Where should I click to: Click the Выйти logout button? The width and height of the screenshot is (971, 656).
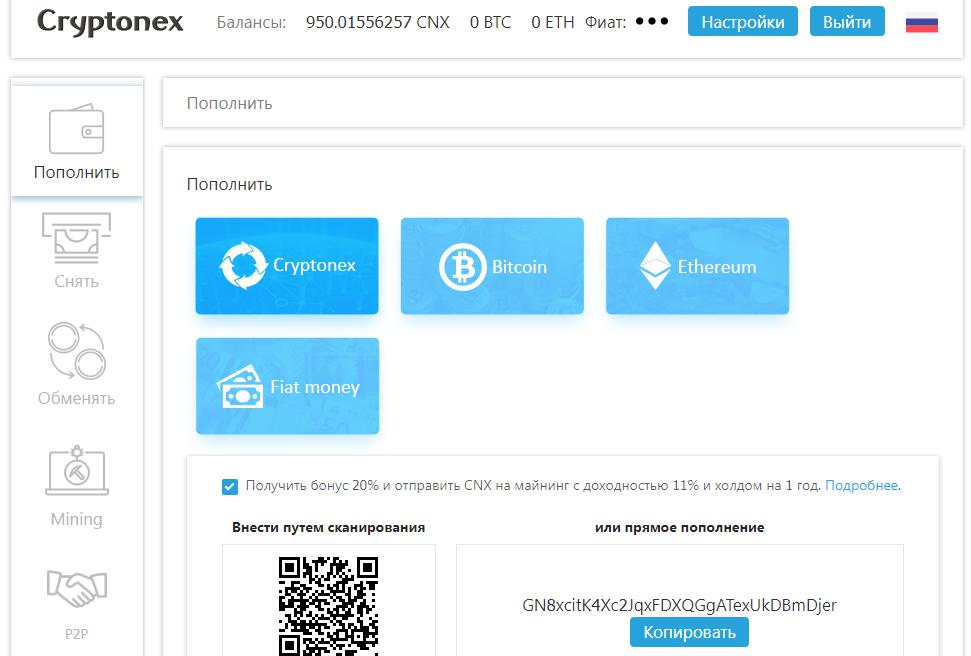tap(847, 22)
